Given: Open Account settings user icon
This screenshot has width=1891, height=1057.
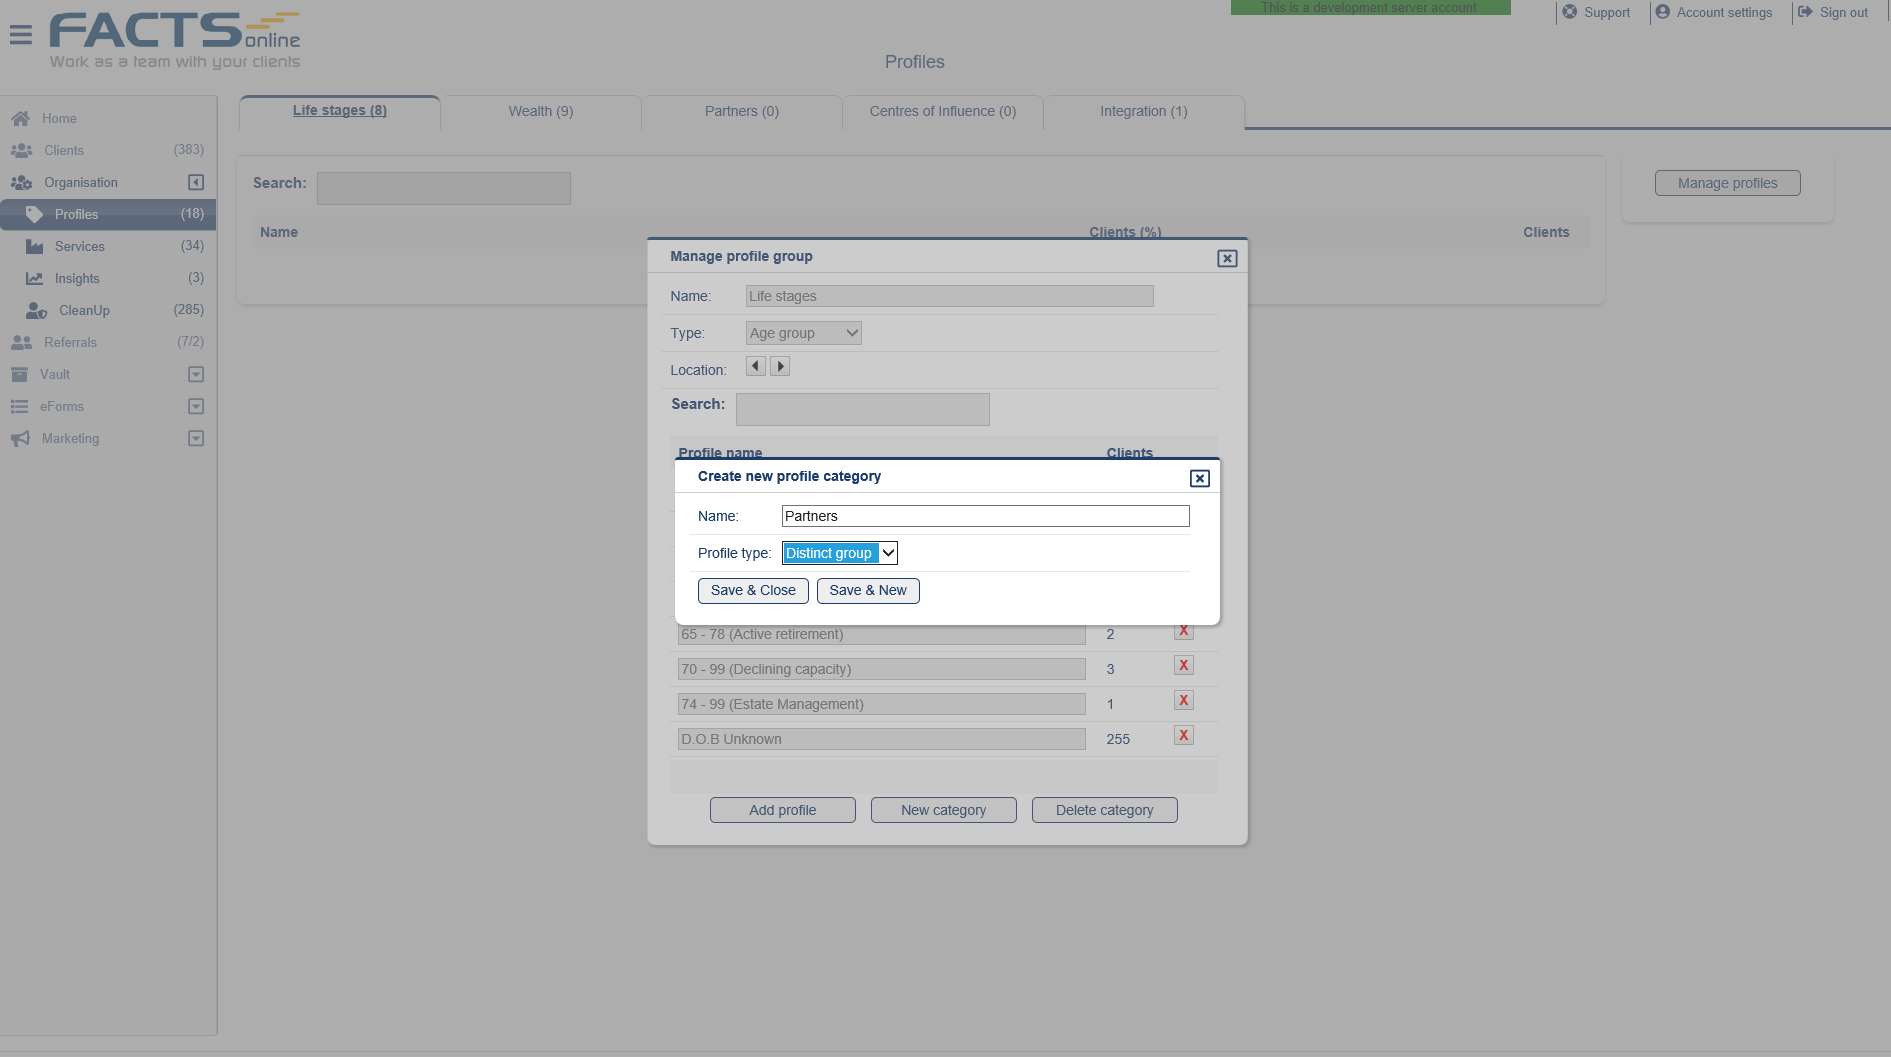Looking at the screenshot, I should click(x=1663, y=12).
